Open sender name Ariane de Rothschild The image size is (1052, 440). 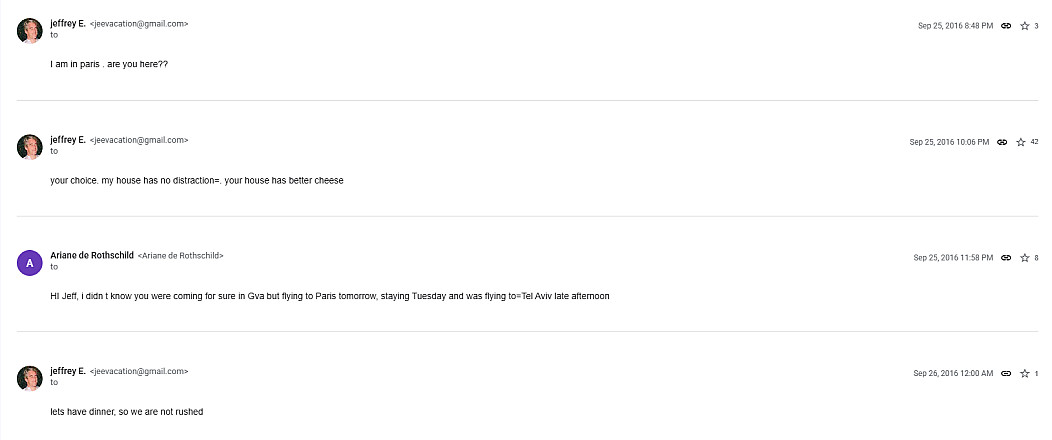tap(92, 255)
